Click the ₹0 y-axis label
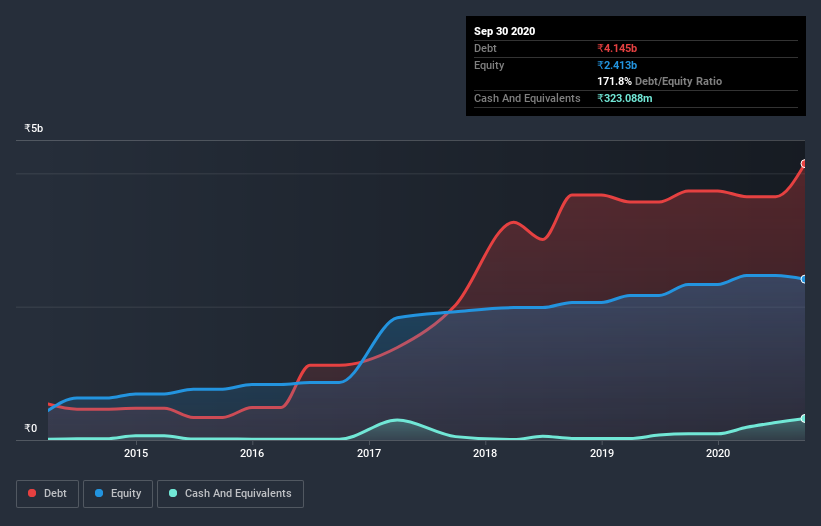The image size is (821, 526). (x=30, y=428)
